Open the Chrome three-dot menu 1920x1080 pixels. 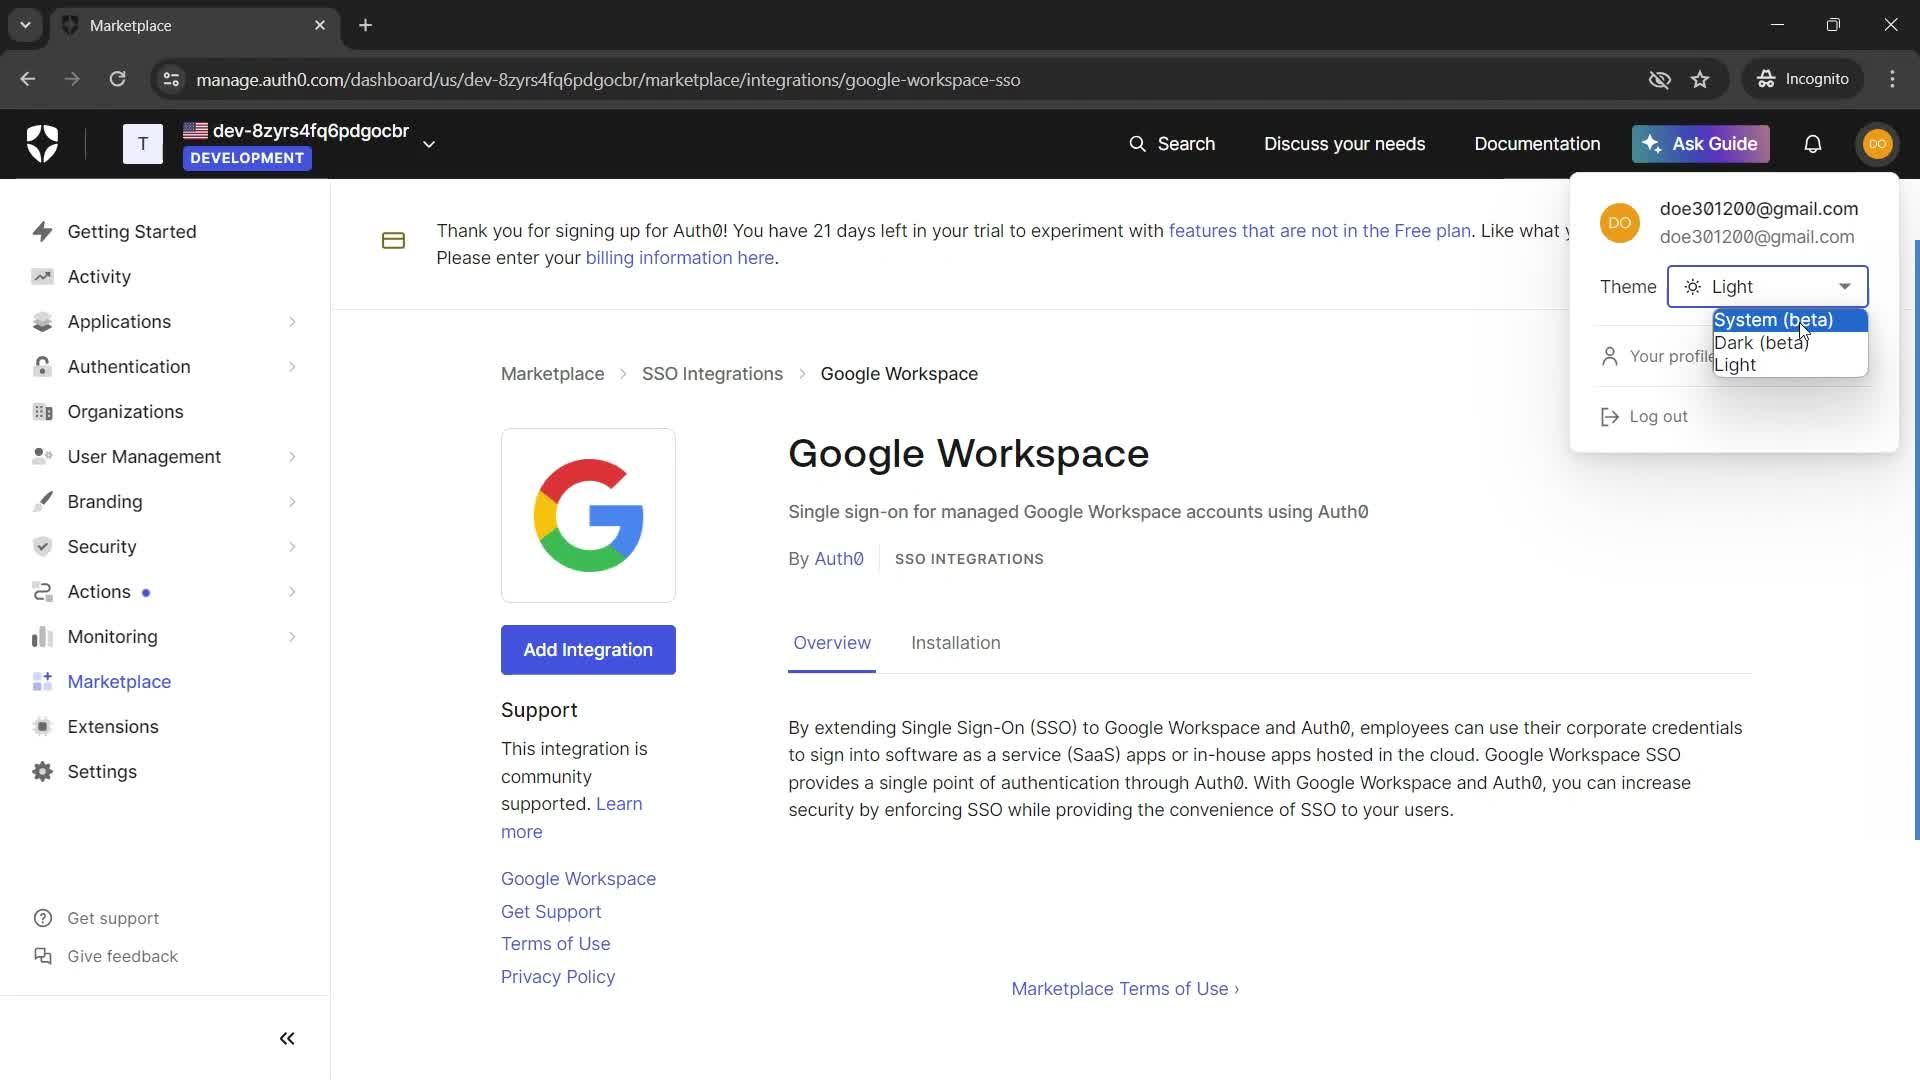(x=1892, y=79)
